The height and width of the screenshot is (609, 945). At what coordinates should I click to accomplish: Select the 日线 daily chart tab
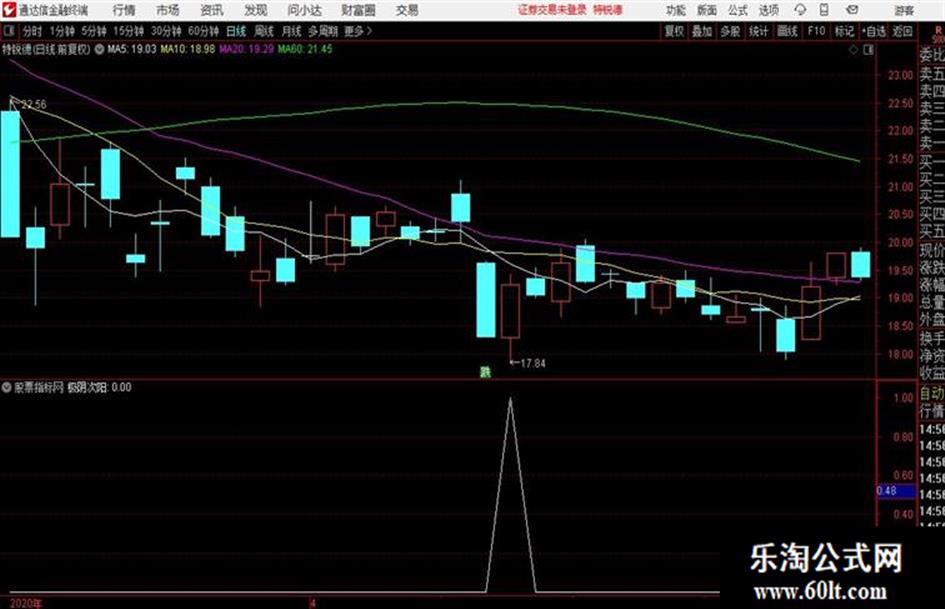click(x=236, y=31)
